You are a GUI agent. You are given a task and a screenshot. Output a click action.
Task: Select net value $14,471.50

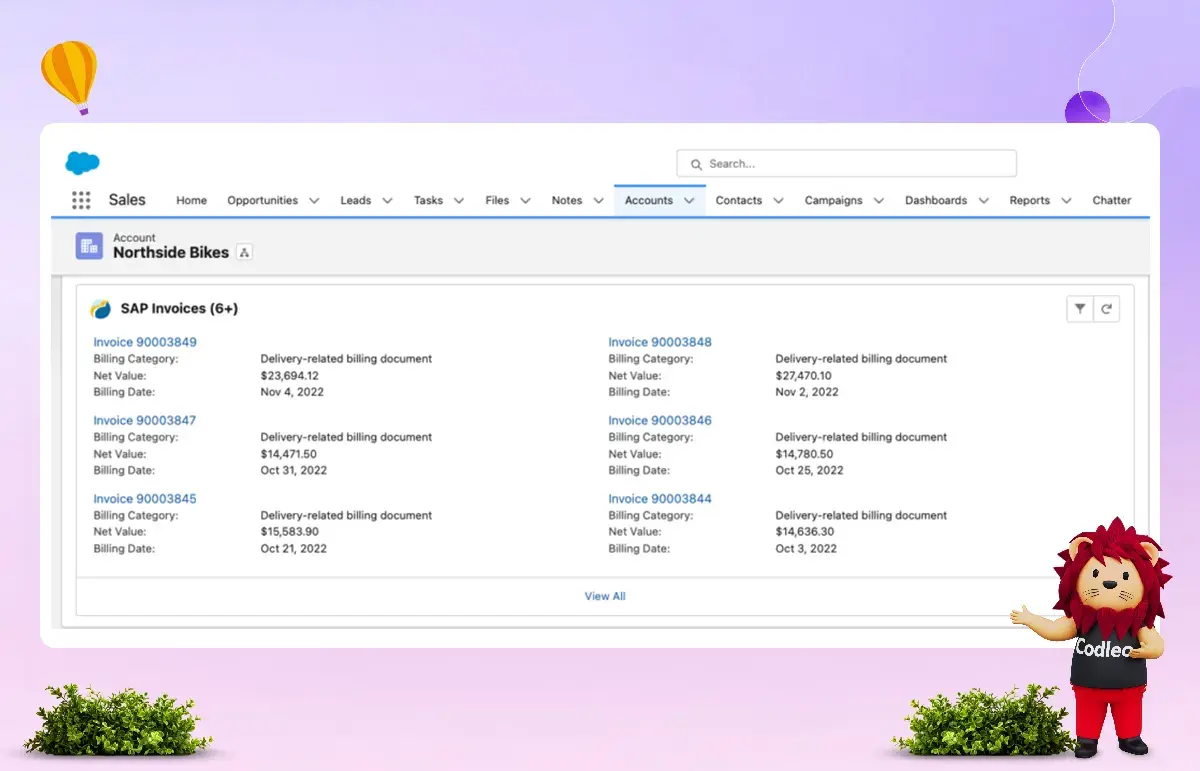tap(289, 454)
